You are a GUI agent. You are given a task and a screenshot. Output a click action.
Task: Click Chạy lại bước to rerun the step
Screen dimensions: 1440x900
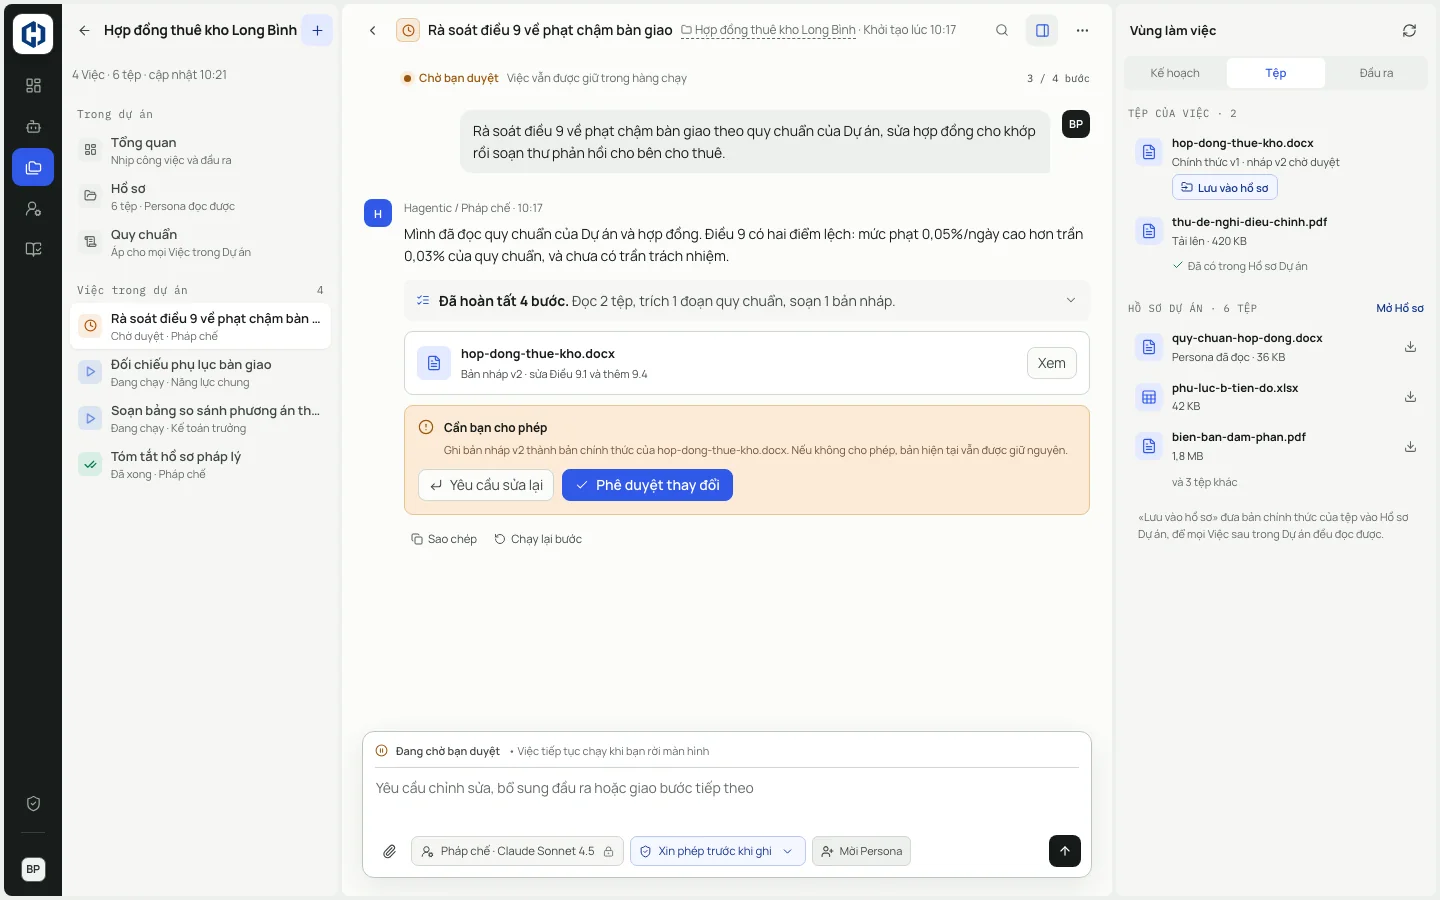(x=538, y=539)
